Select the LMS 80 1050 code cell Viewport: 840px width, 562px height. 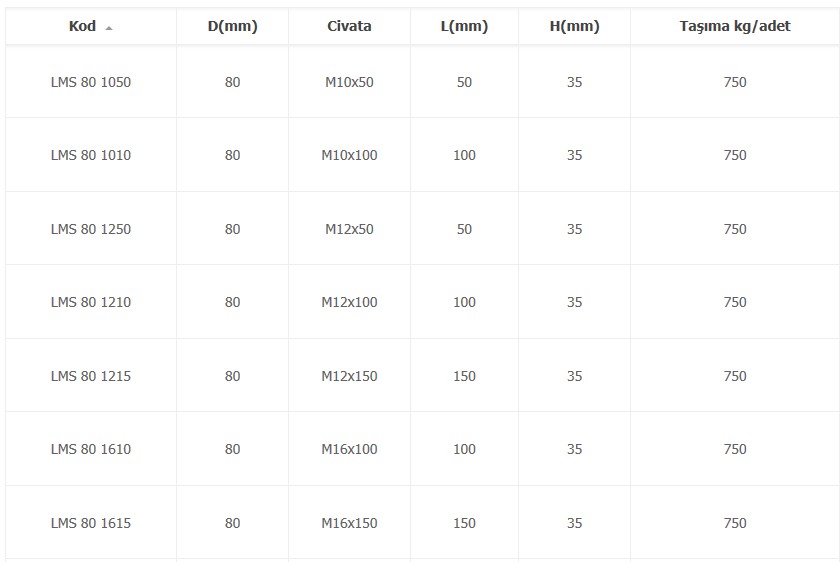tap(91, 82)
